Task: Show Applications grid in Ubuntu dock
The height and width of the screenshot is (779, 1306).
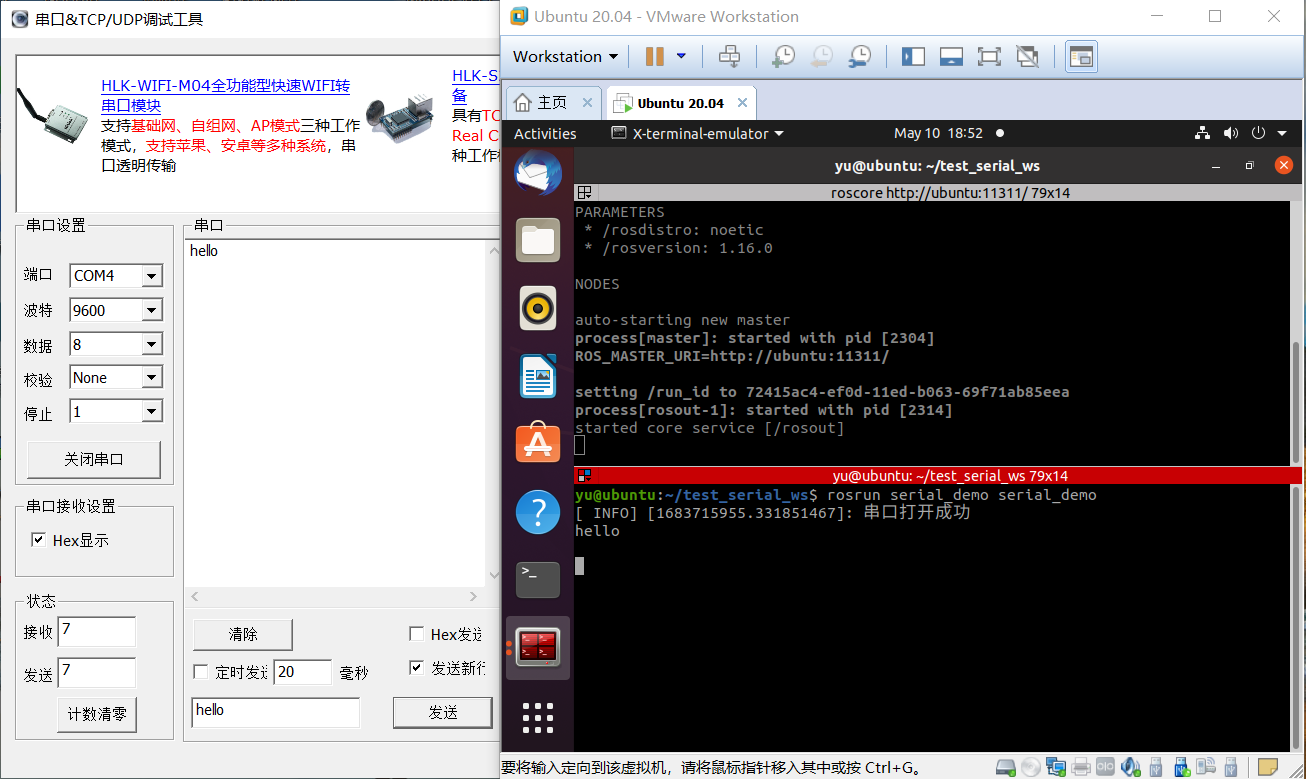Action: click(x=538, y=716)
